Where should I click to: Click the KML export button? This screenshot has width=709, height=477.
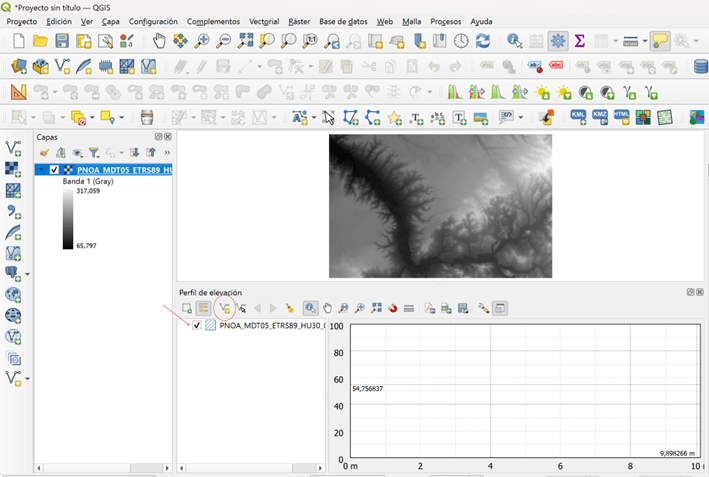point(578,117)
